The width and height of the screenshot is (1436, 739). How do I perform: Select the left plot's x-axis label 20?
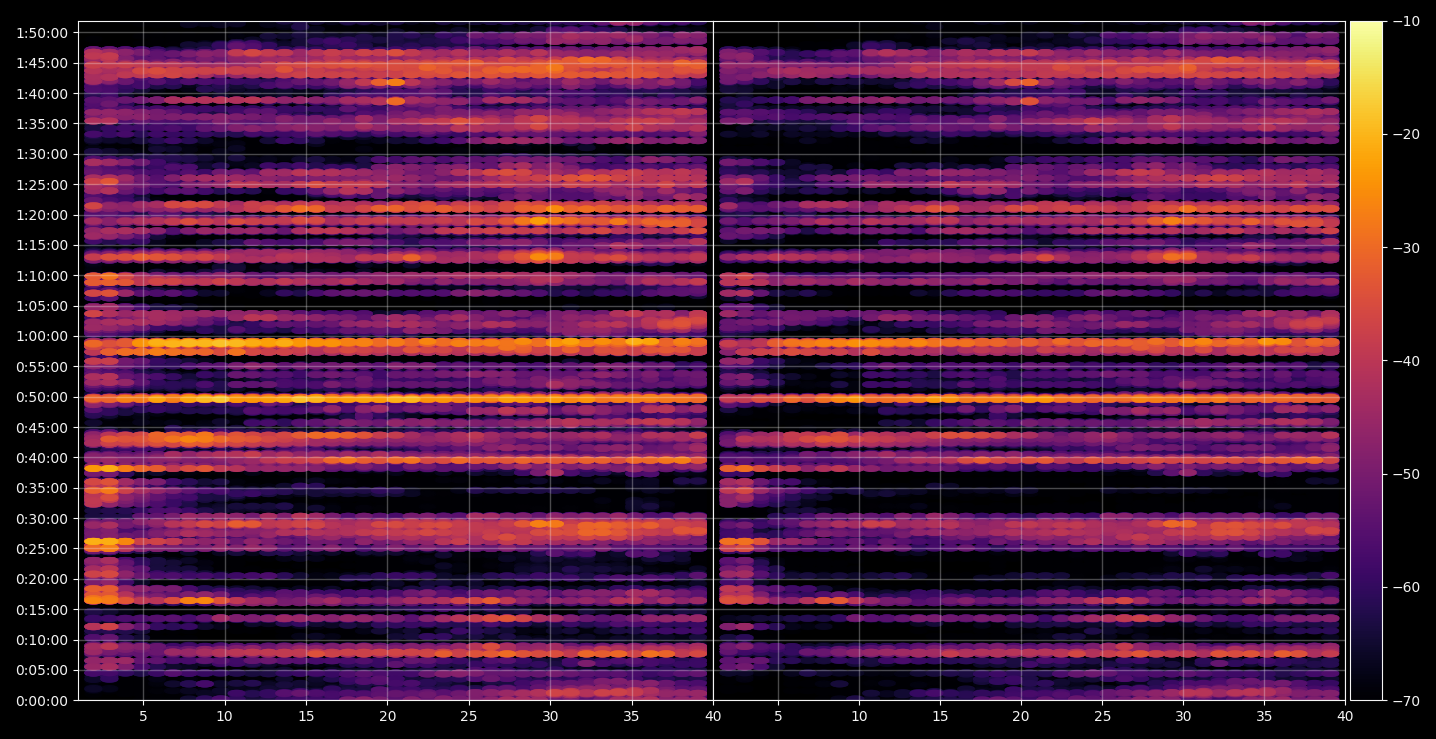387,716
